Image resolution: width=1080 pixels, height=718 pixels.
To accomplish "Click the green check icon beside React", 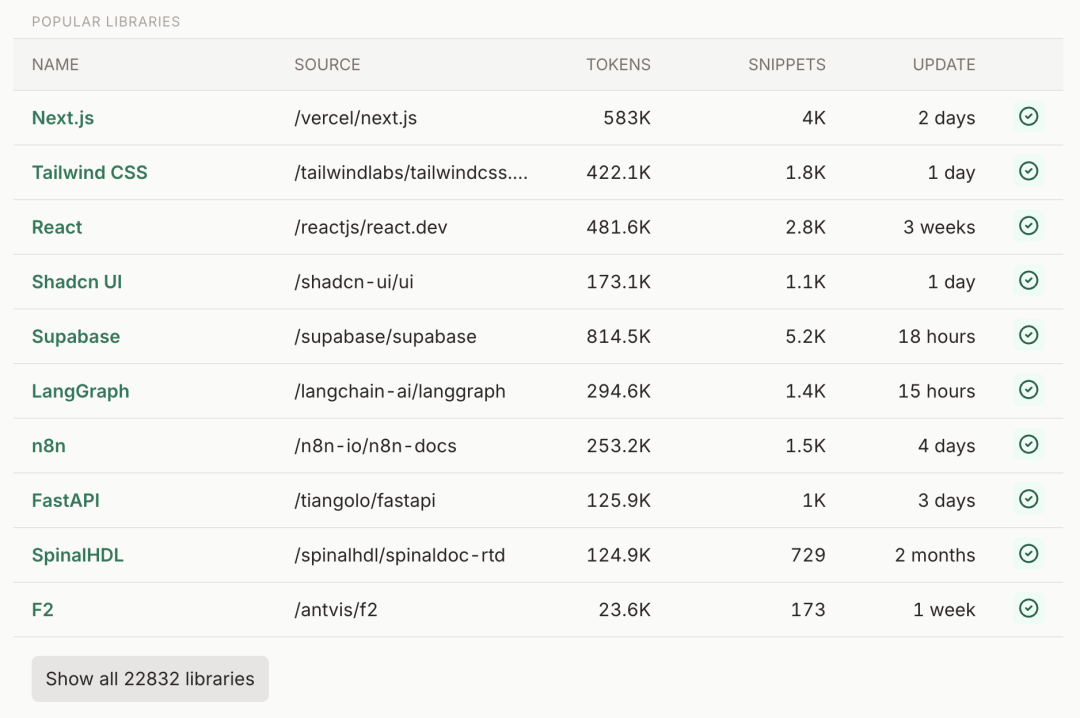I will click(x=1028, y=226).
